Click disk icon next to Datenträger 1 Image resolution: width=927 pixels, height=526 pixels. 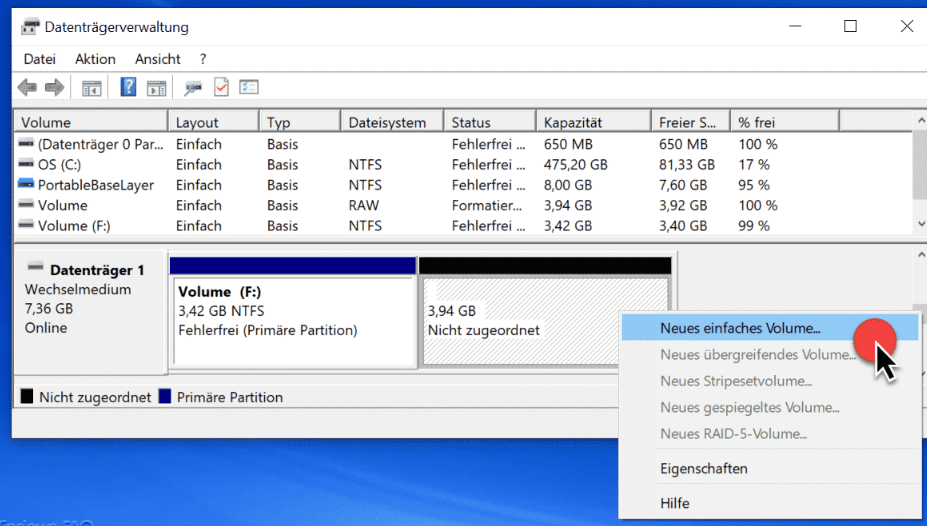click(x=35, y=268)
